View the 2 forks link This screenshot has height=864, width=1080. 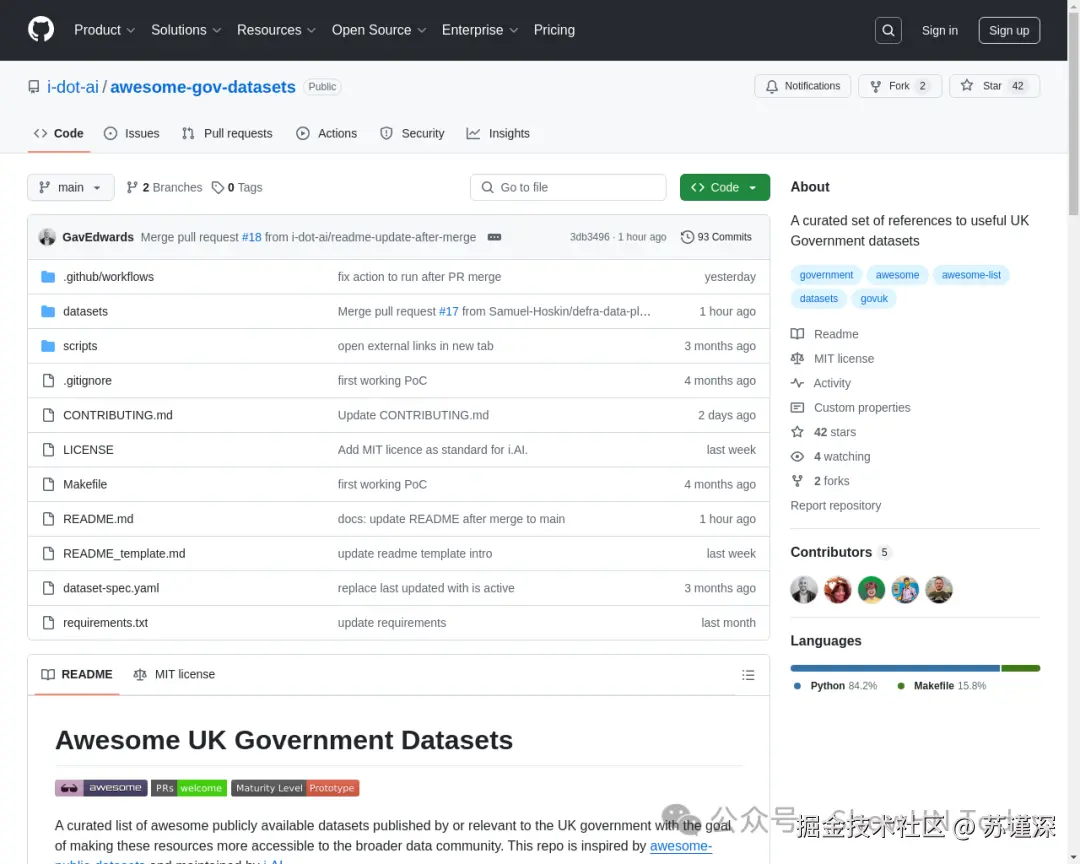(820, 481)
